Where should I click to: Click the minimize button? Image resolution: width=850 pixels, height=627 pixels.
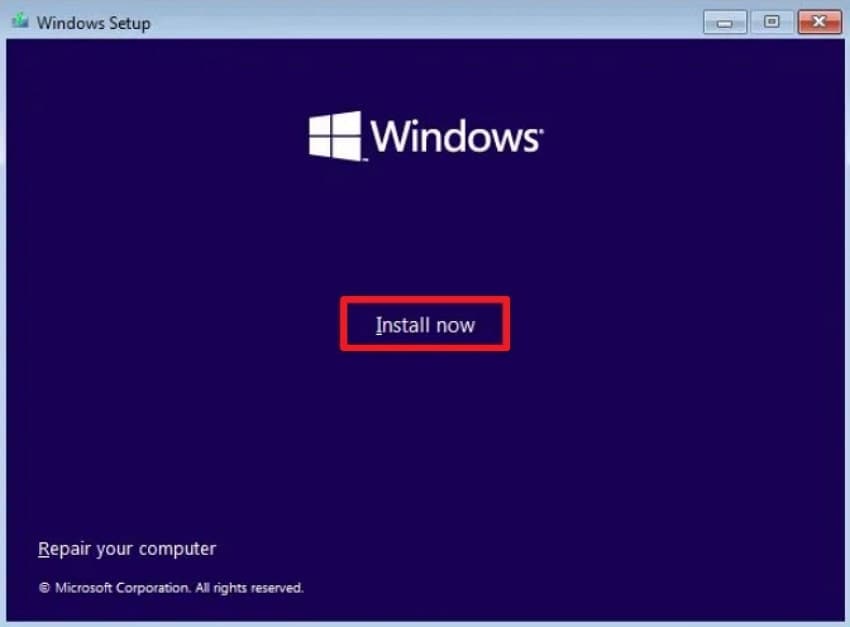pyautogui.click(x=723, y=21)
